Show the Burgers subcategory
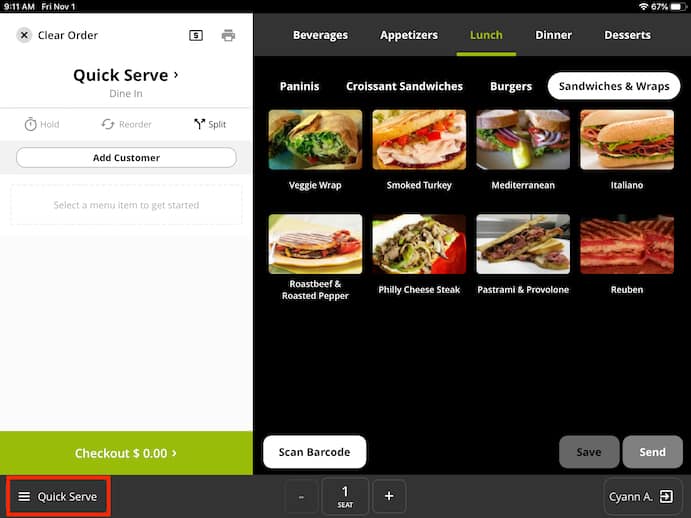The width and height of the screenshot is (691, 518). pos(511,86)
